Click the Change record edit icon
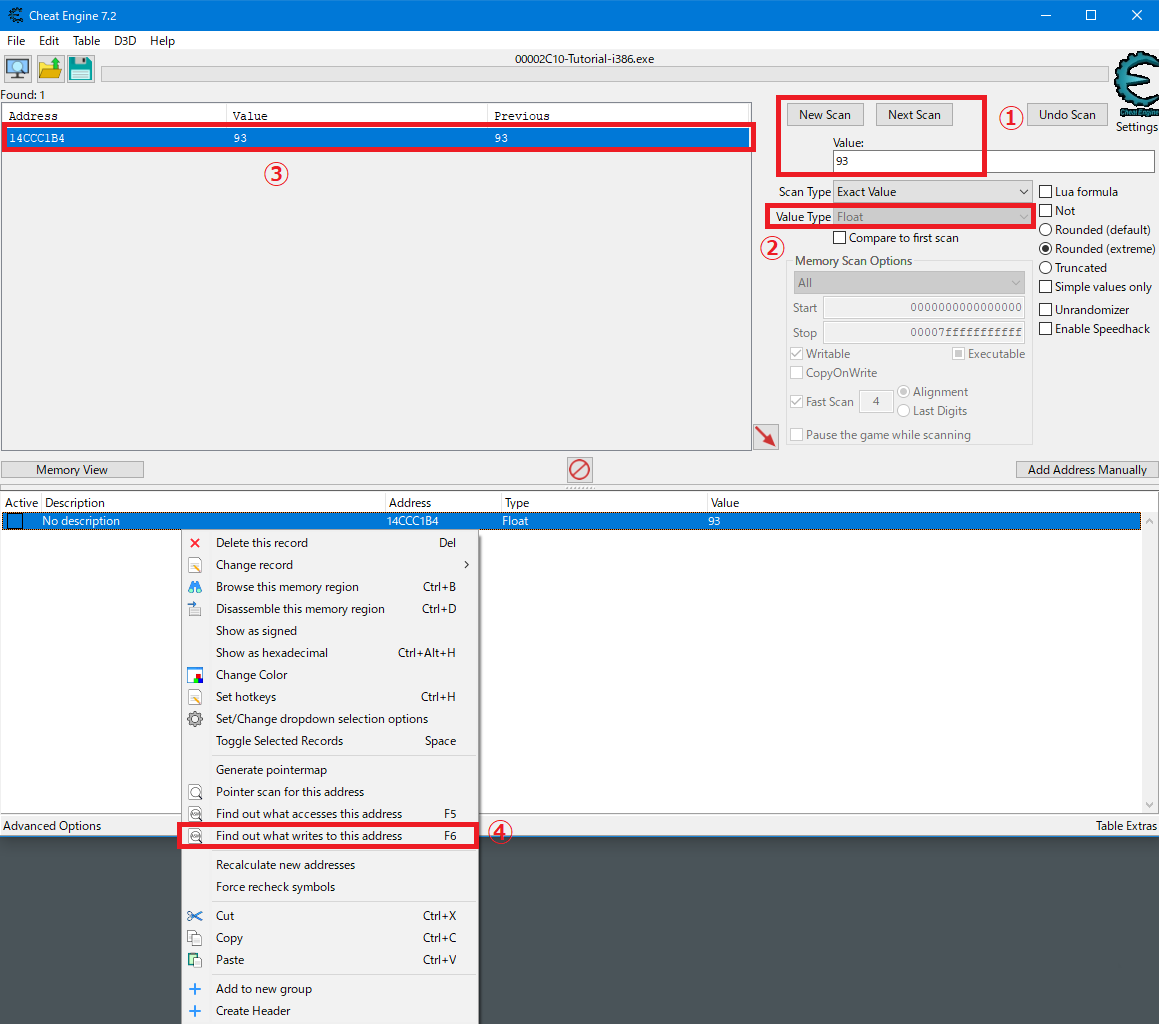This screenshot has width=1159, height=1024. pos(195,565)
